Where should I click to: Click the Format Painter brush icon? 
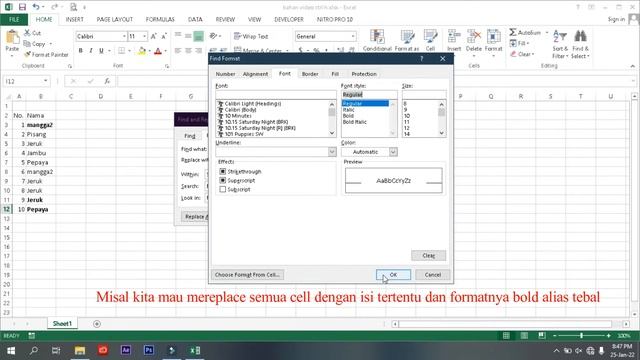(x=27, y=54)
